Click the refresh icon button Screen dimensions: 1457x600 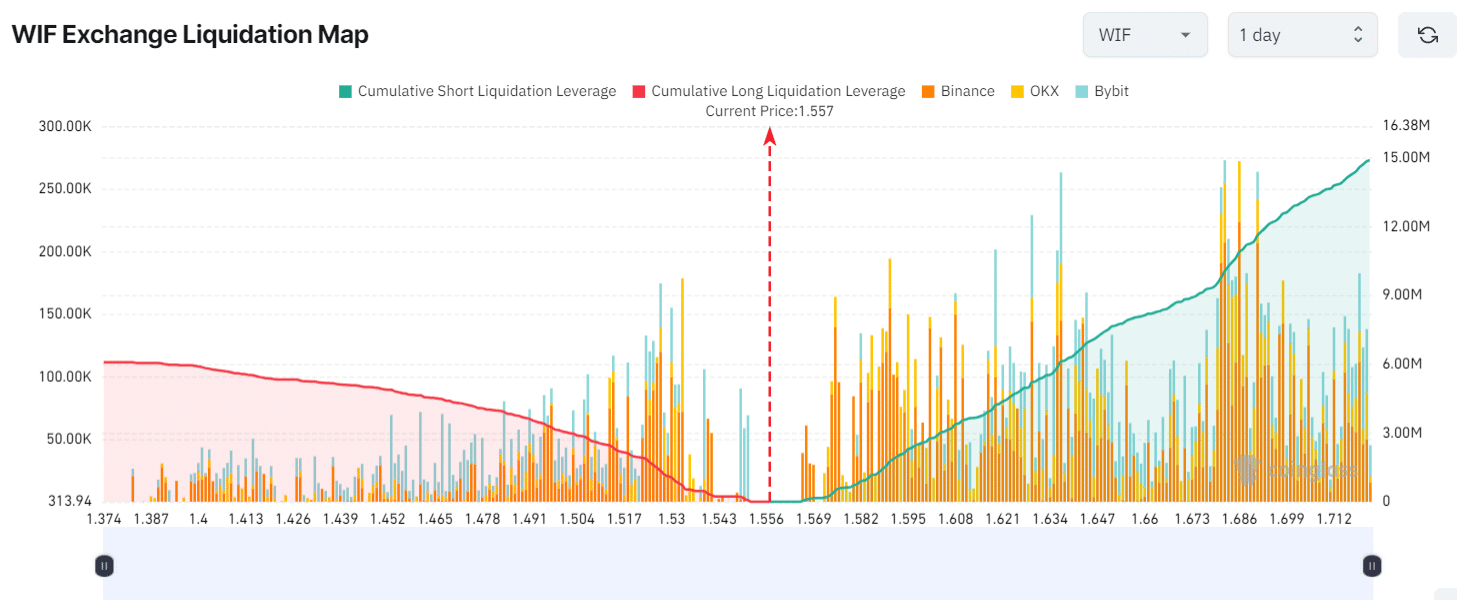(x=1427, y=35)
